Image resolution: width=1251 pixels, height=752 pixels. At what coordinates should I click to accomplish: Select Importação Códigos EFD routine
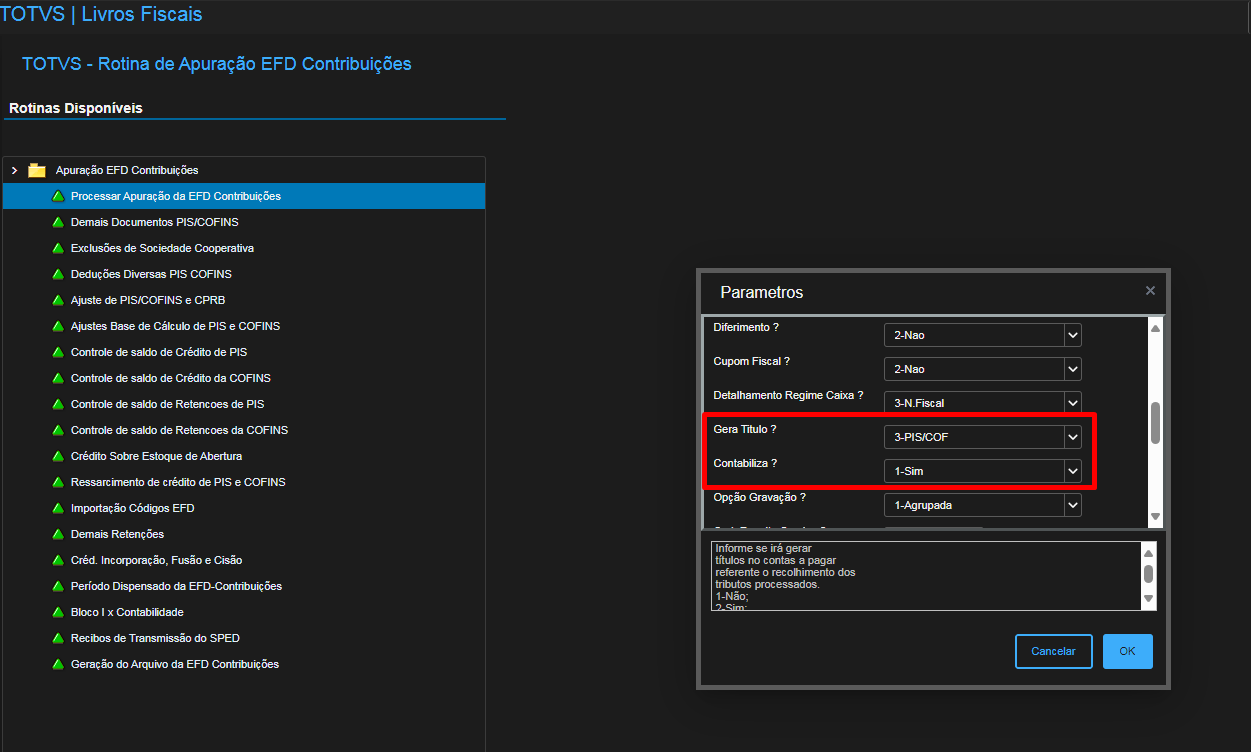[x=244, y=508]
